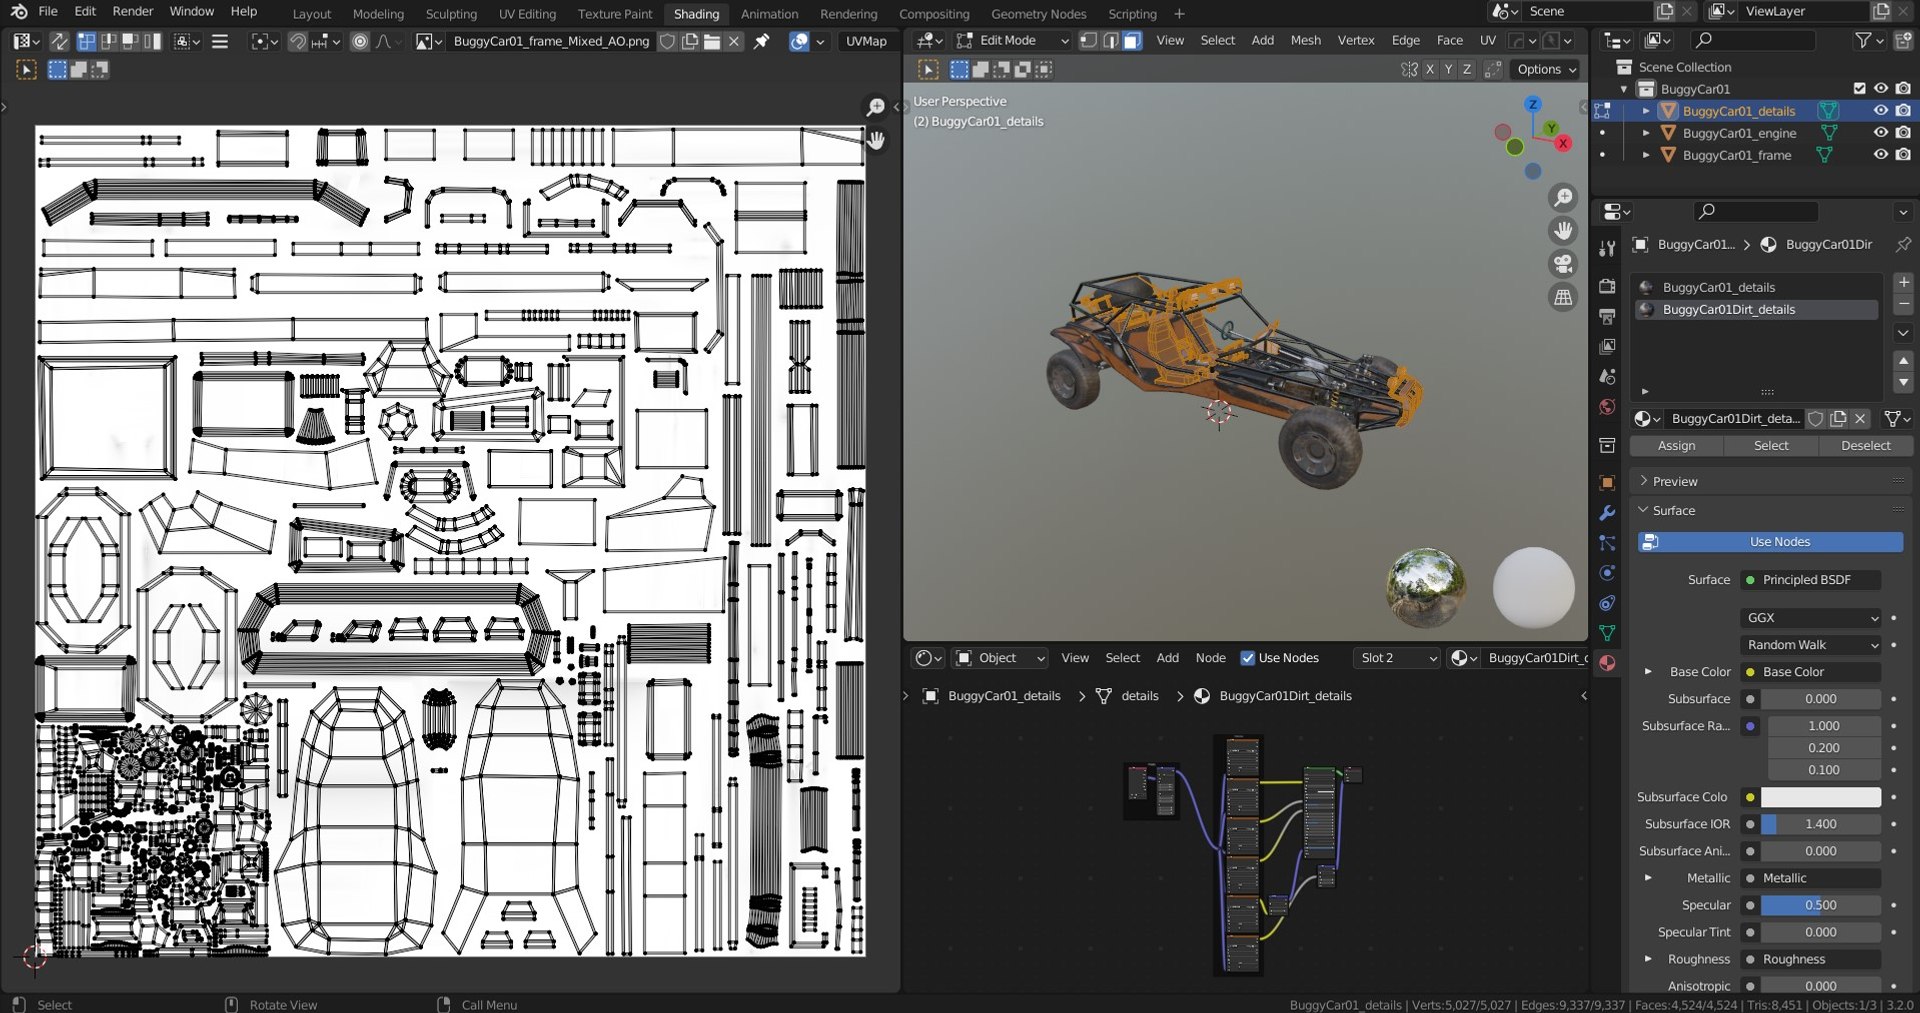This screenshot has width=1920, height=1013.
Task: Click the Assign button
Action: [1676, 446]
